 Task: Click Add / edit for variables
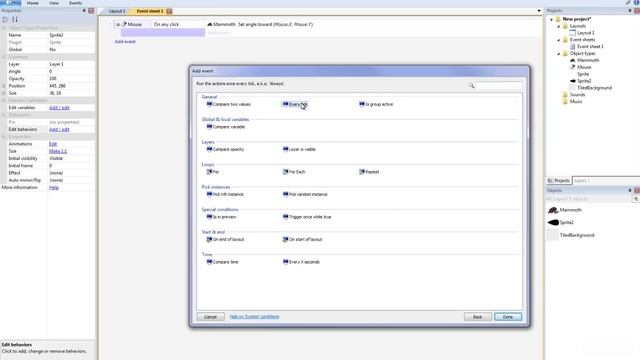(x=59, y=108)
